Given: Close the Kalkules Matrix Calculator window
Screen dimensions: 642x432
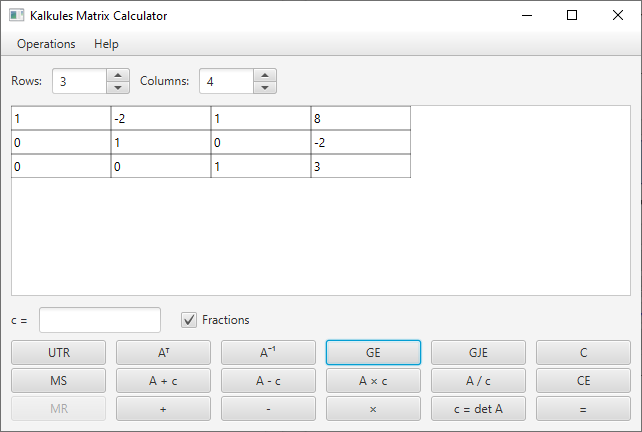Looking at the screenshot, I should tap(618, 16).
